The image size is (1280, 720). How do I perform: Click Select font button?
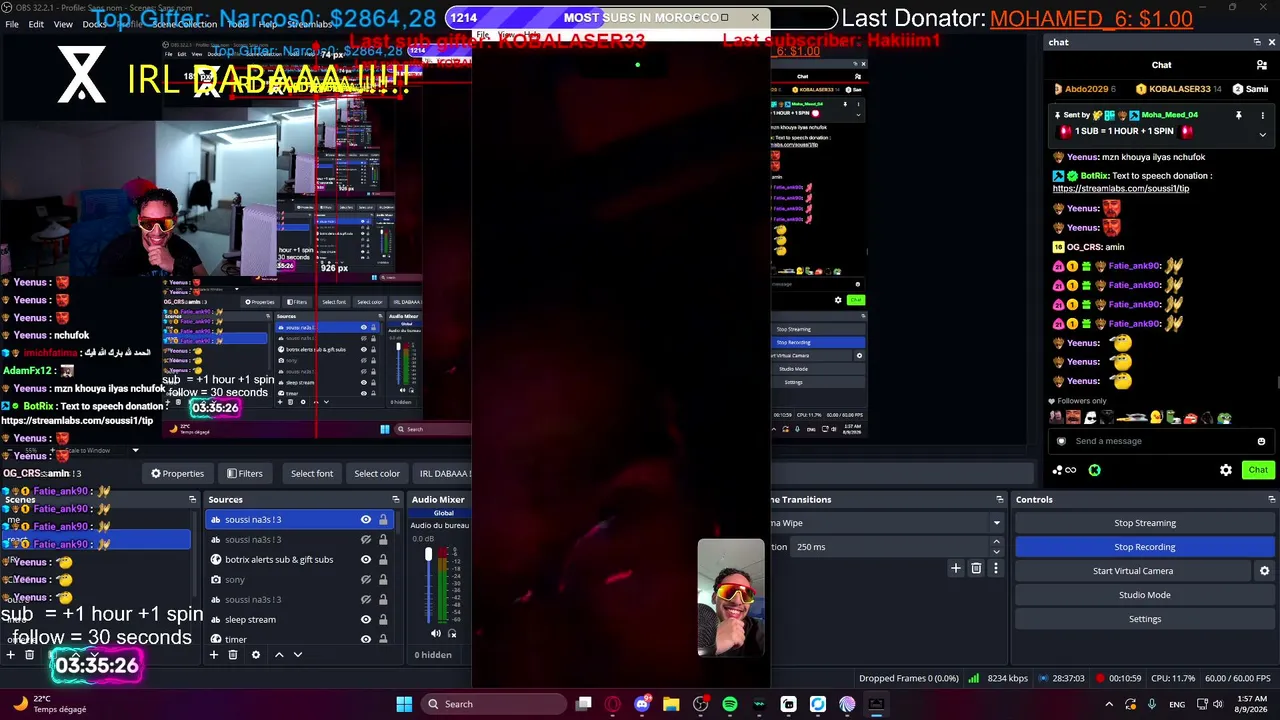pyautogui.click(x=312, y=474)
